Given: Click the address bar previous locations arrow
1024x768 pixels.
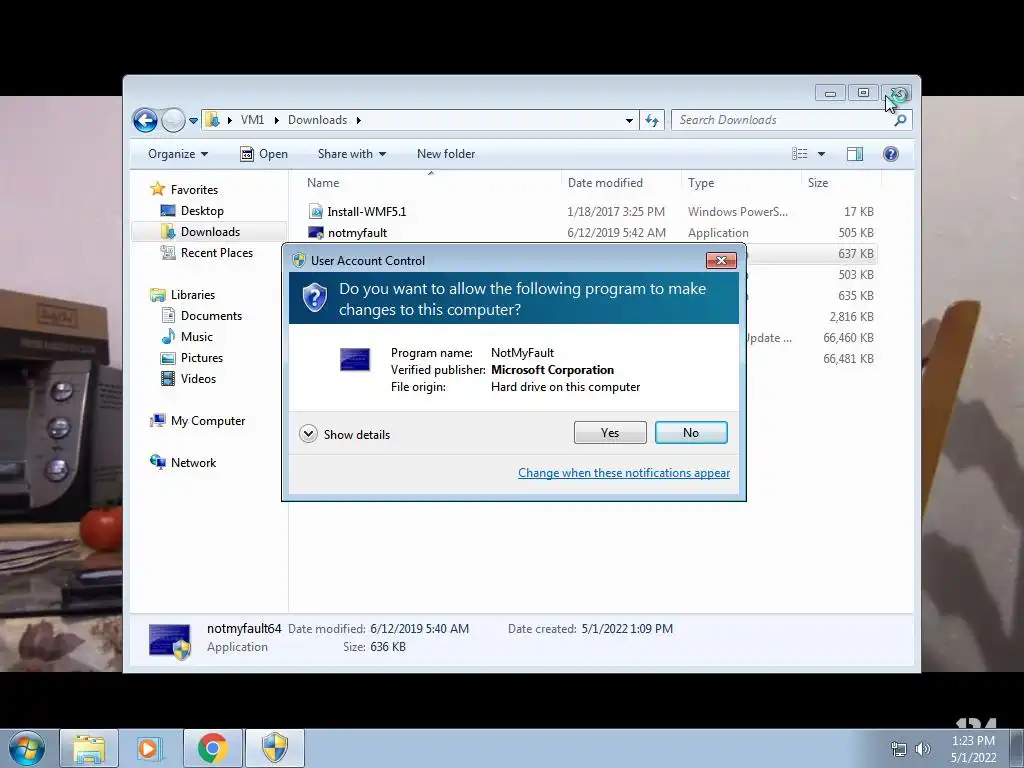Looking at the screenshot, I should click(629, 120).
